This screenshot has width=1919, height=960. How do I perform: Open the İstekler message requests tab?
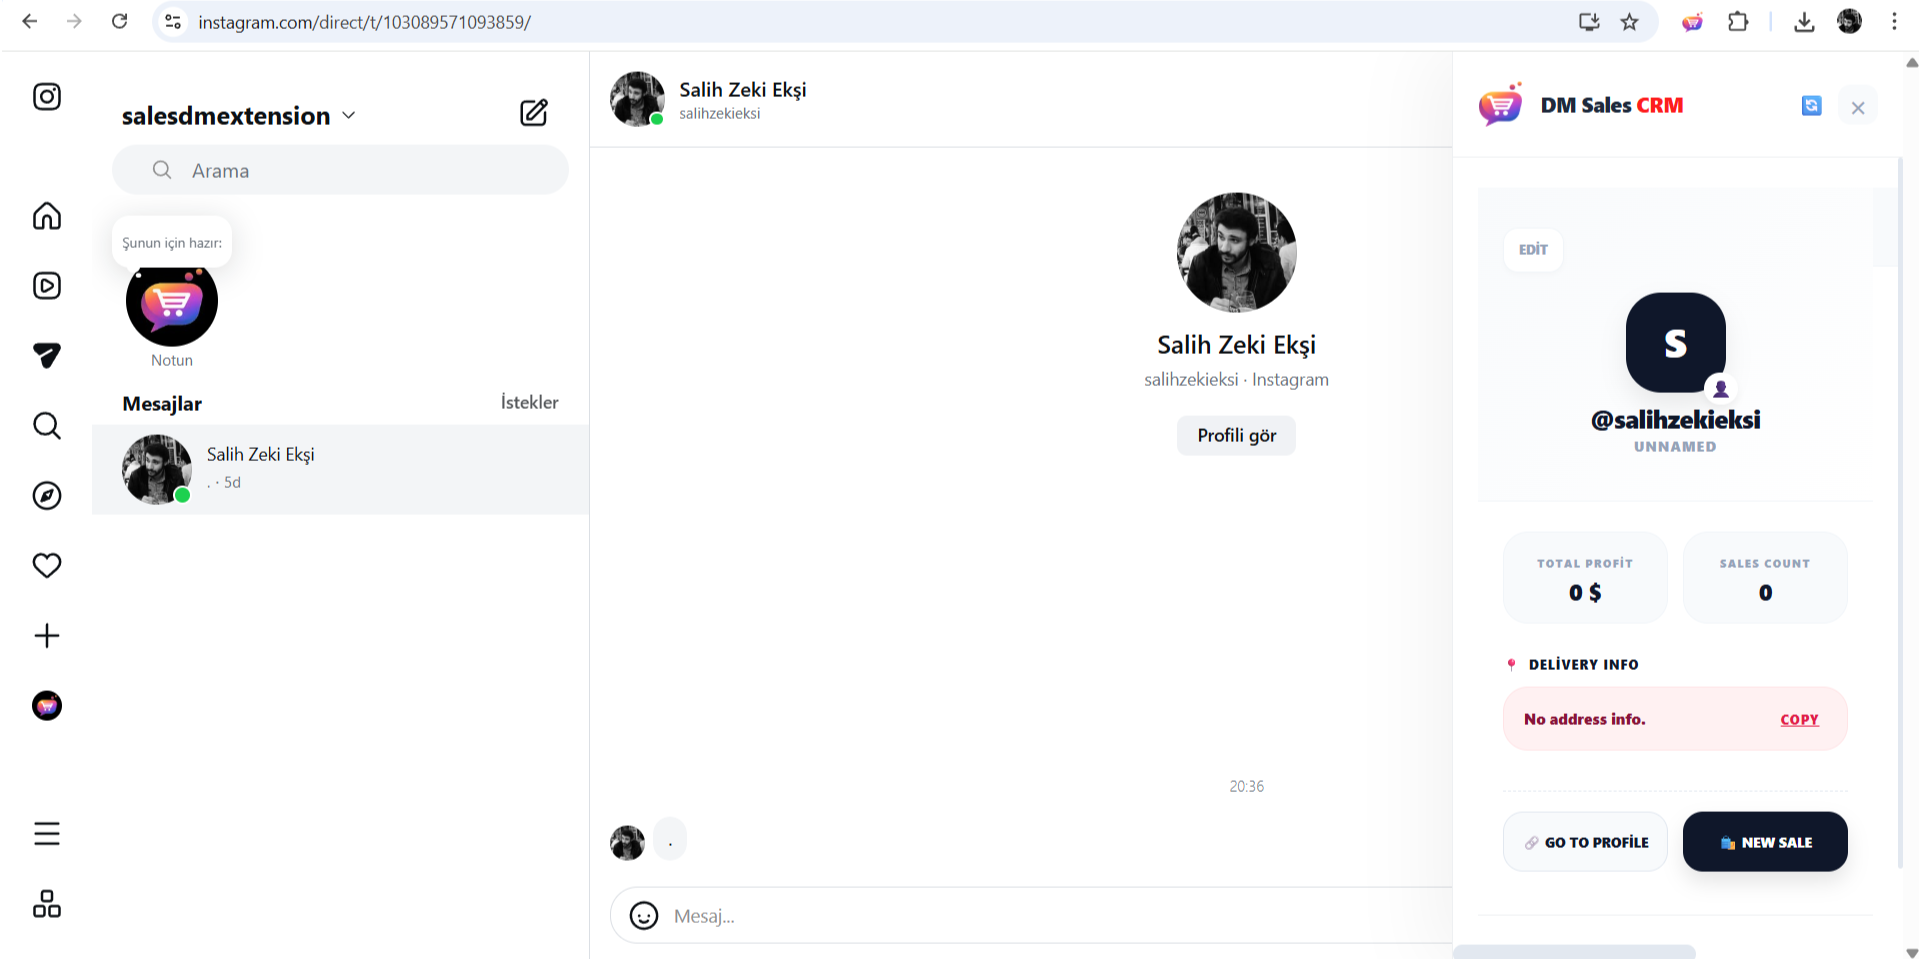coord(529,402)
